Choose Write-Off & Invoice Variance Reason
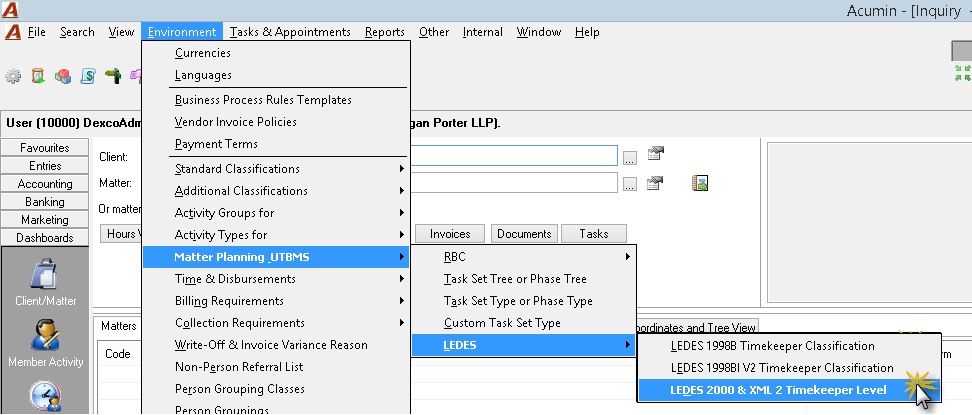 [x=275, y=345]
